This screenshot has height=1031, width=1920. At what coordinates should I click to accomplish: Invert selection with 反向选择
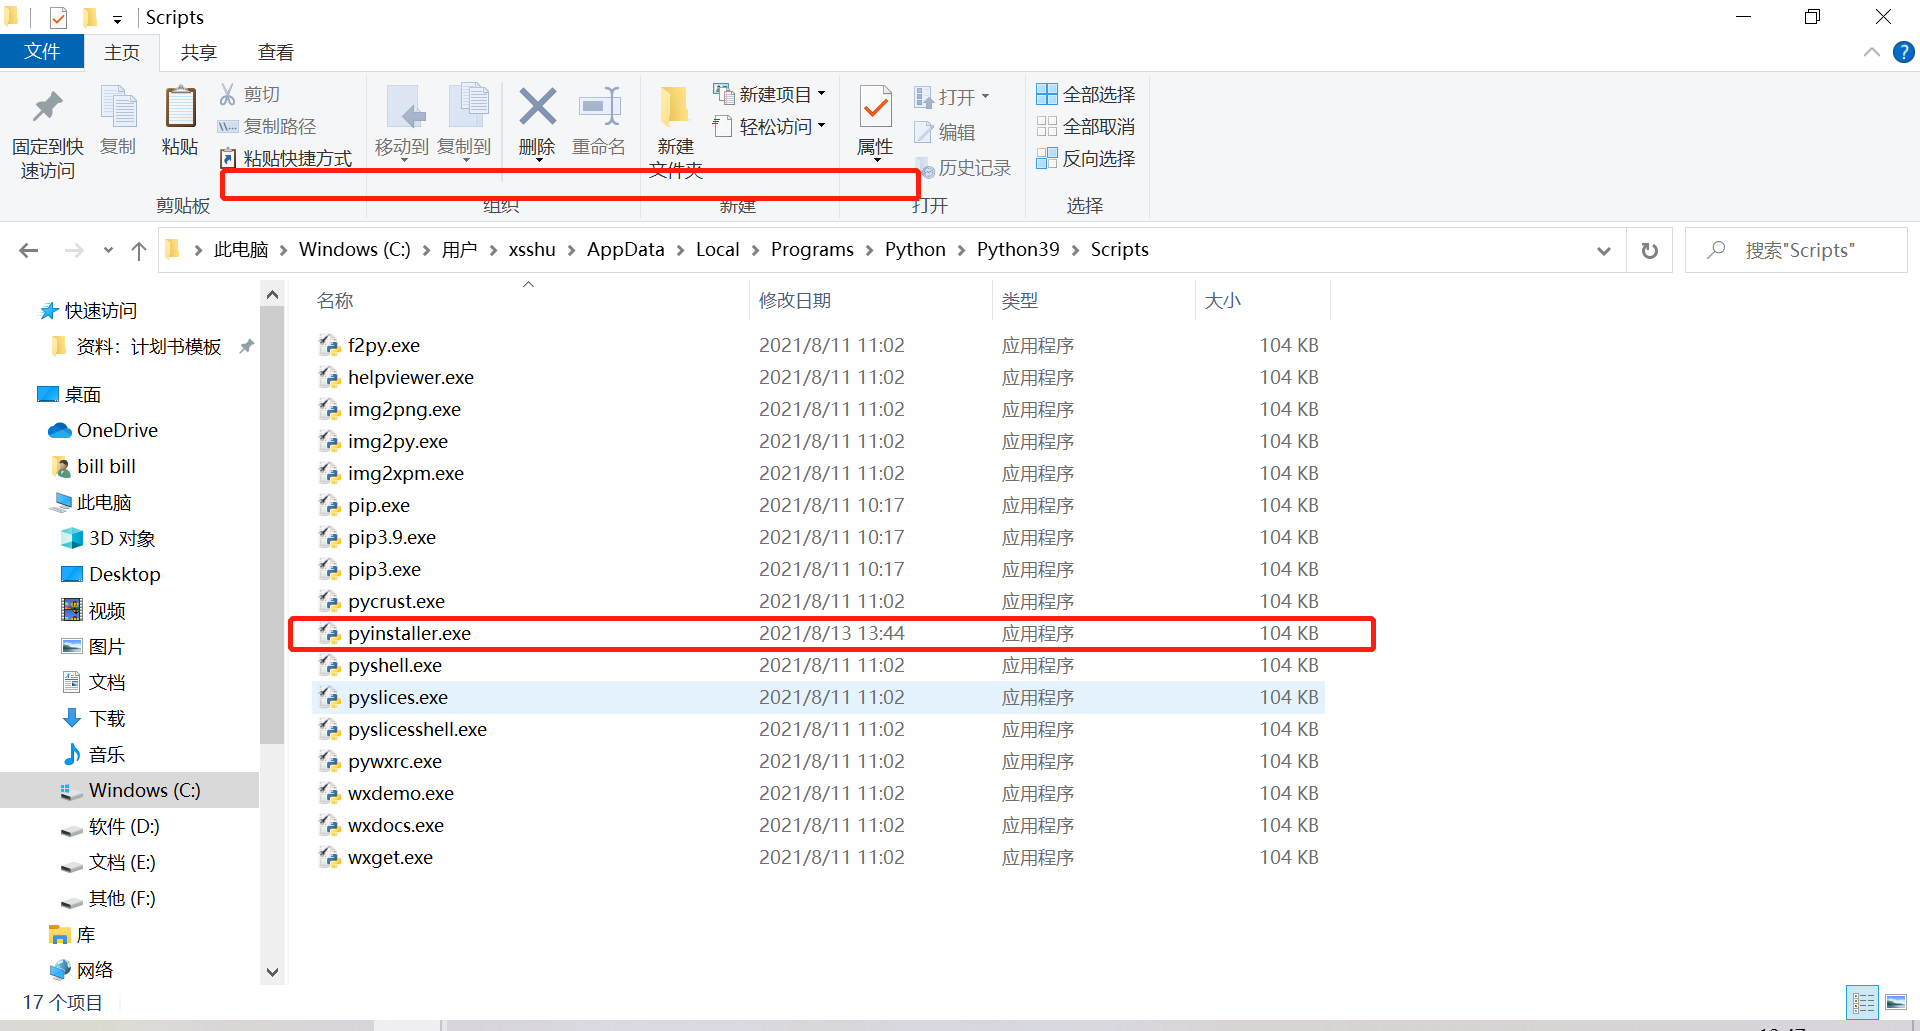1086,158
